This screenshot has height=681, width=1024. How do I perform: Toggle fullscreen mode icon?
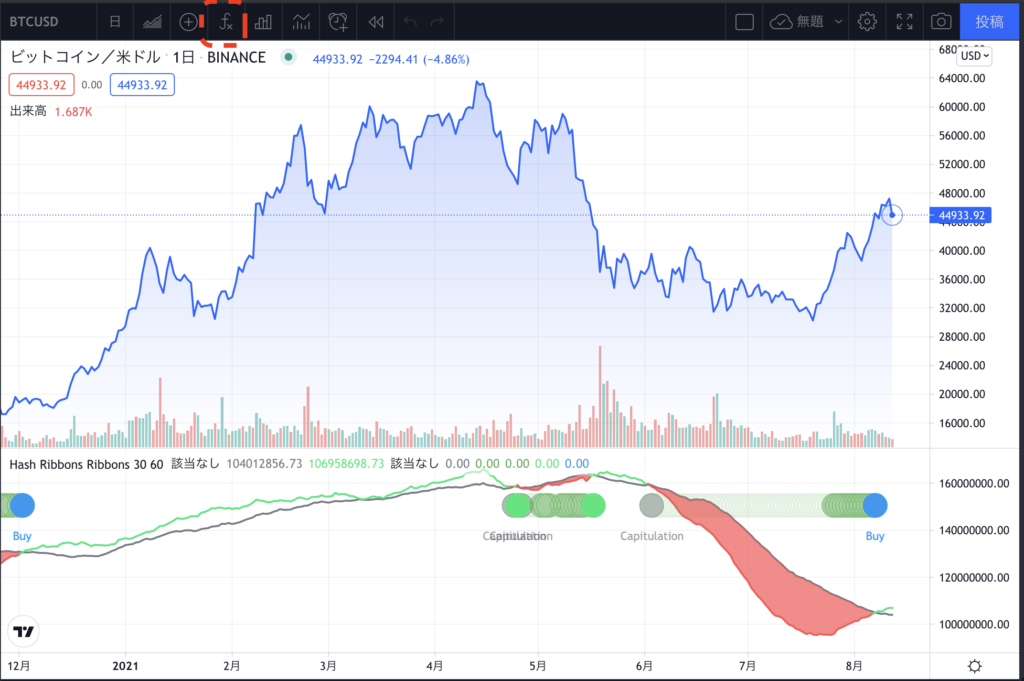[904, 22]
